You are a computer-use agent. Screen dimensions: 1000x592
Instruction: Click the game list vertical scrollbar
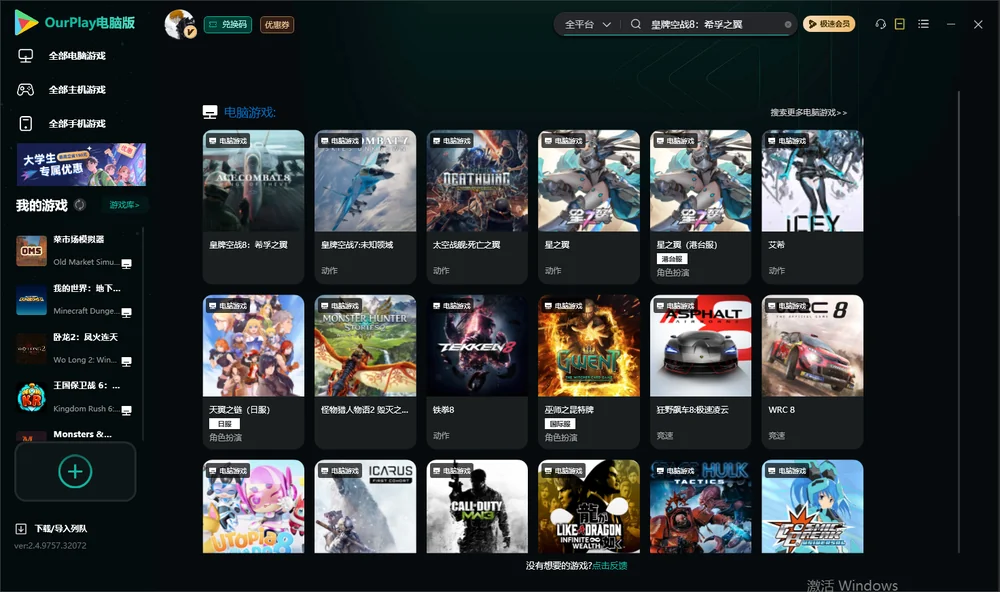pos(959,322)
